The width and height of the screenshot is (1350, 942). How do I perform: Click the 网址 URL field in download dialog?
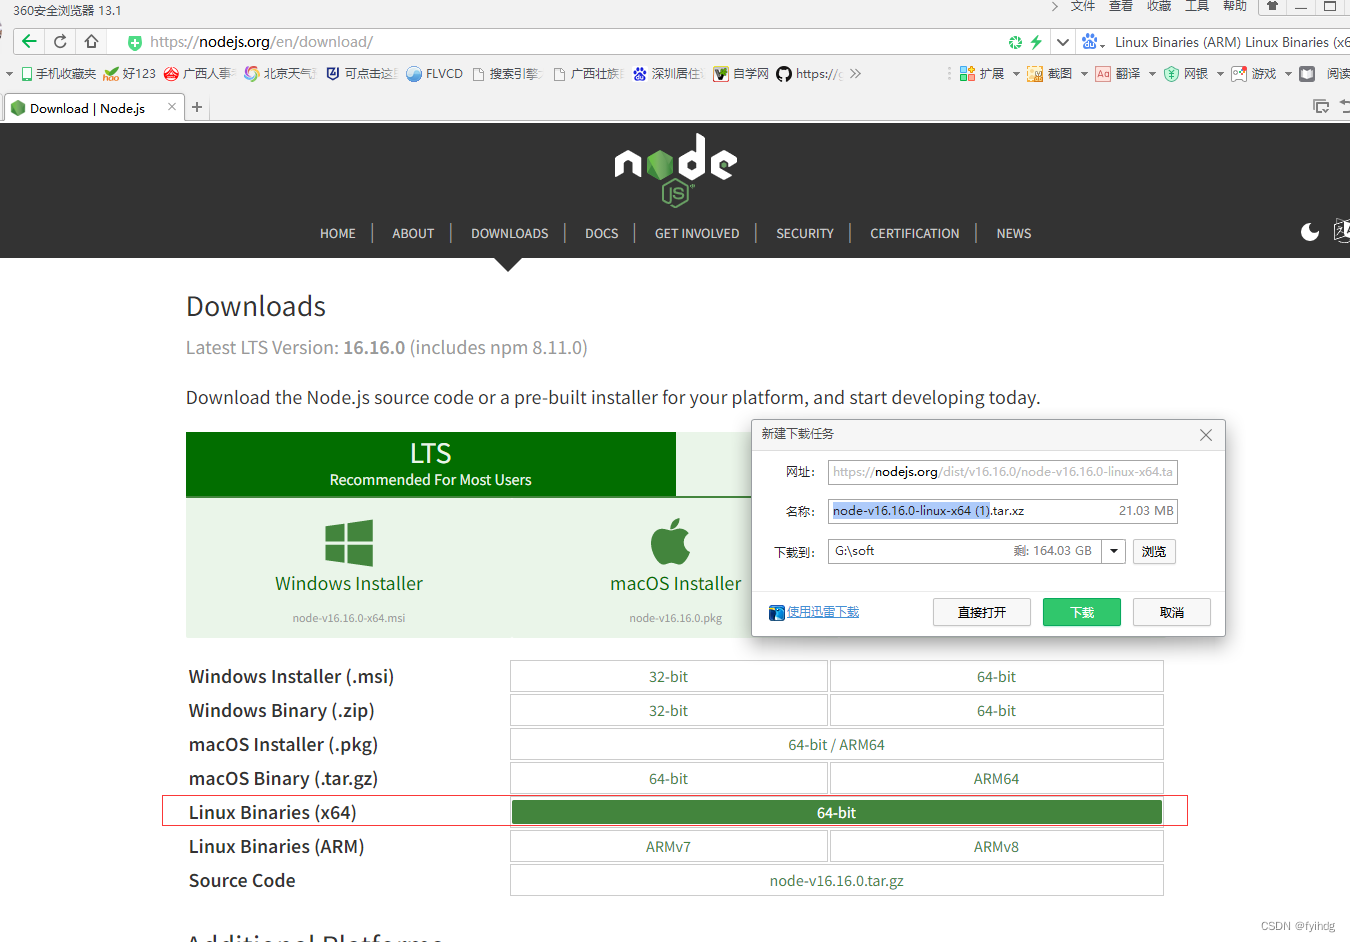click(1002, 472)
